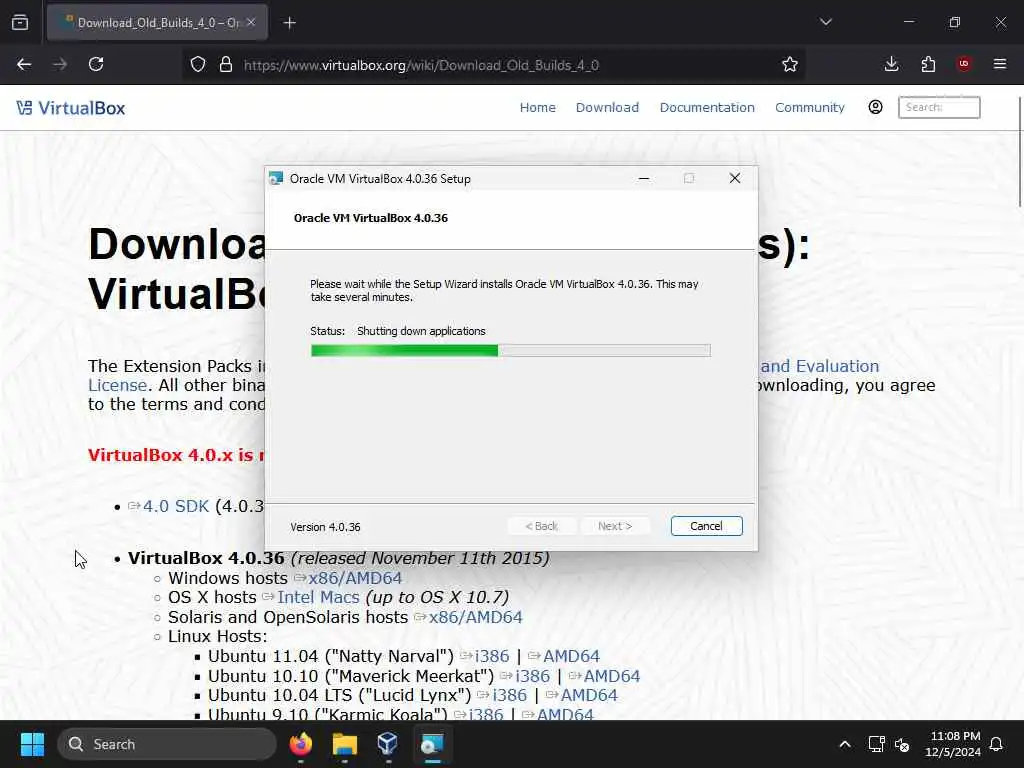Viewport: 1024px width, 768px height.
Task: Open the License link in the paragraph
Action: click(x=118, y=385)
